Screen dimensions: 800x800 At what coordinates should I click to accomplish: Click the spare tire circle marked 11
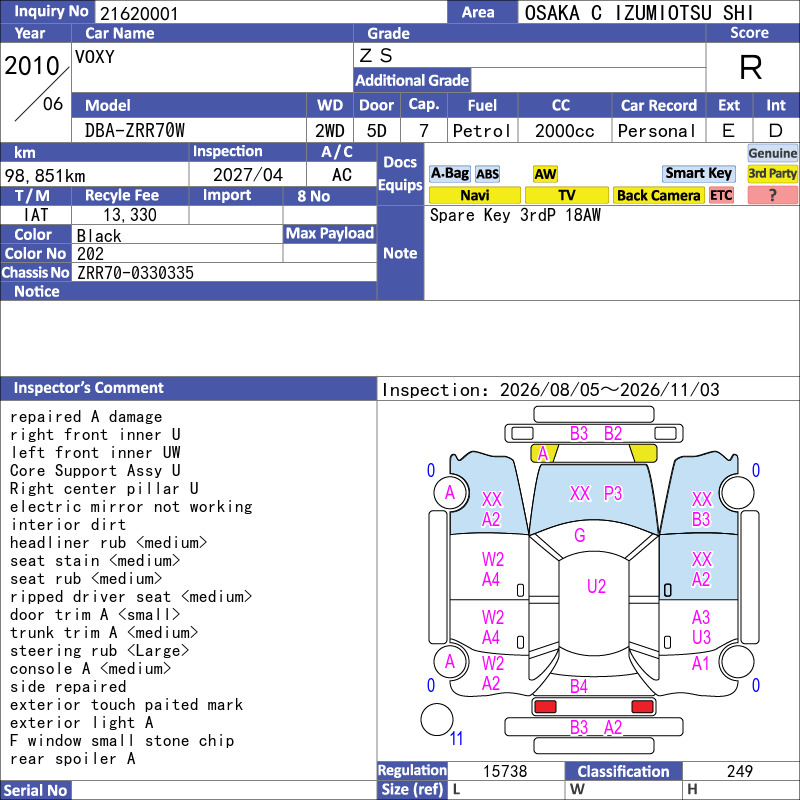[437, 719]
